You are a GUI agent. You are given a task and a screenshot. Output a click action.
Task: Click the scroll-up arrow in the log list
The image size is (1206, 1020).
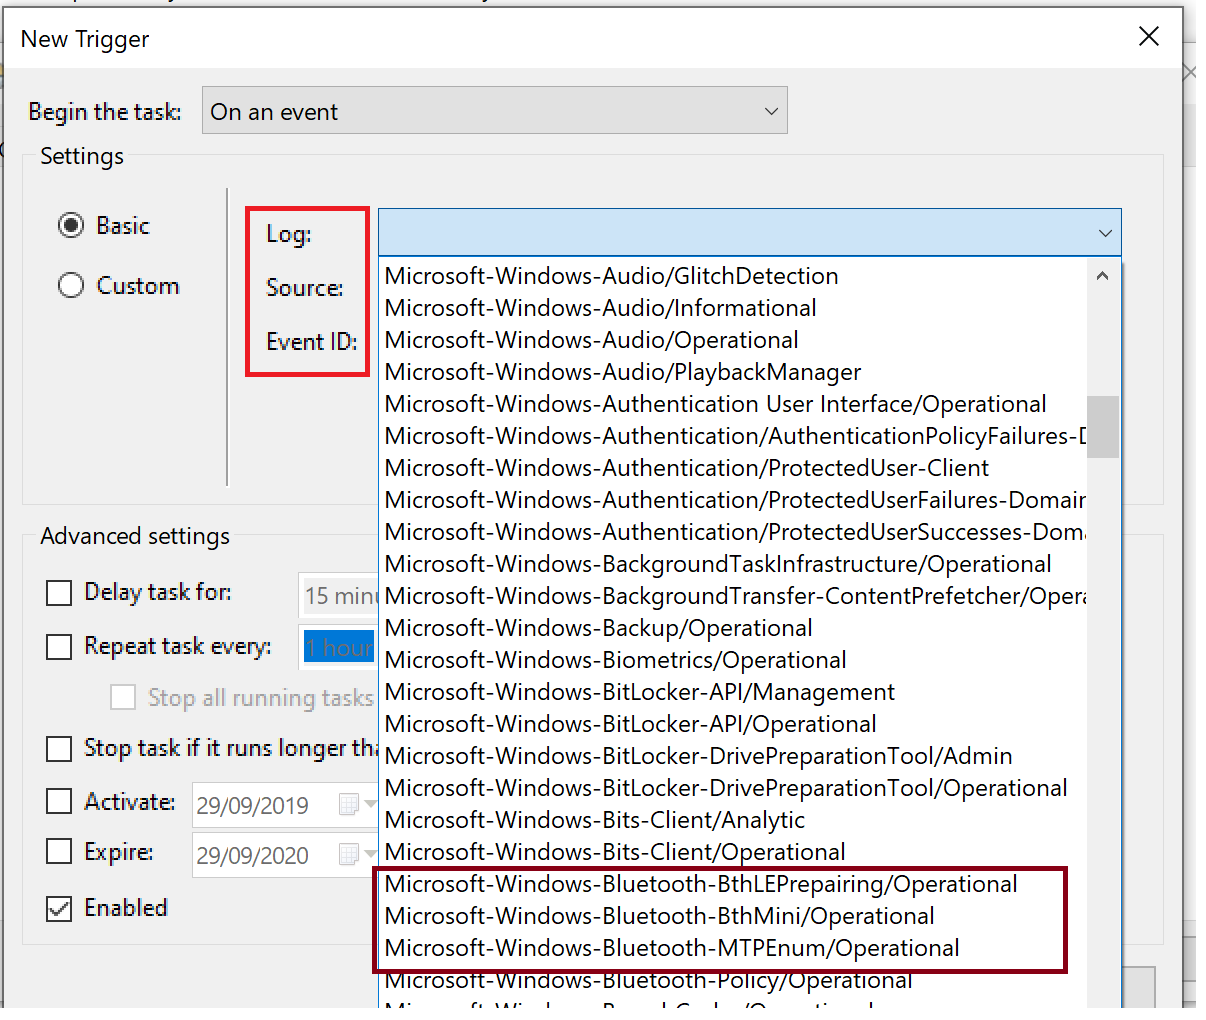[1103, 275]
